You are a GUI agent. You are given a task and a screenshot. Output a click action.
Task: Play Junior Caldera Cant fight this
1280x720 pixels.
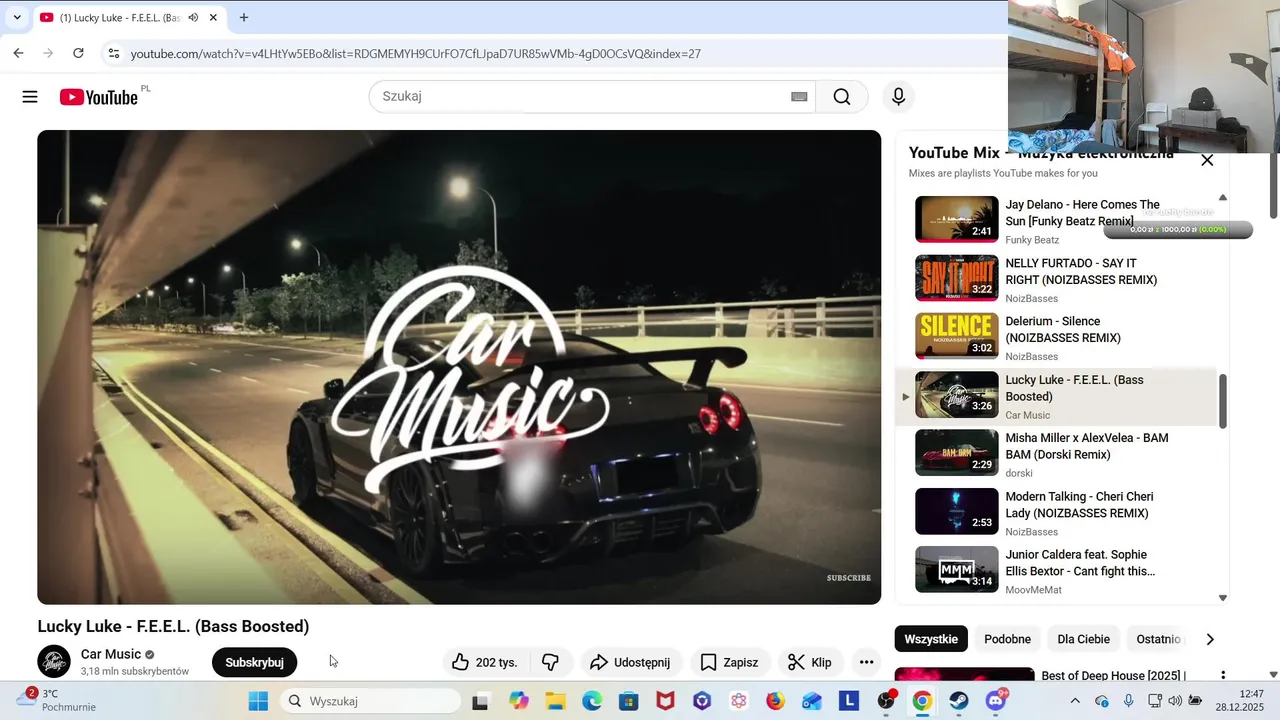[x=1055, y=570]
